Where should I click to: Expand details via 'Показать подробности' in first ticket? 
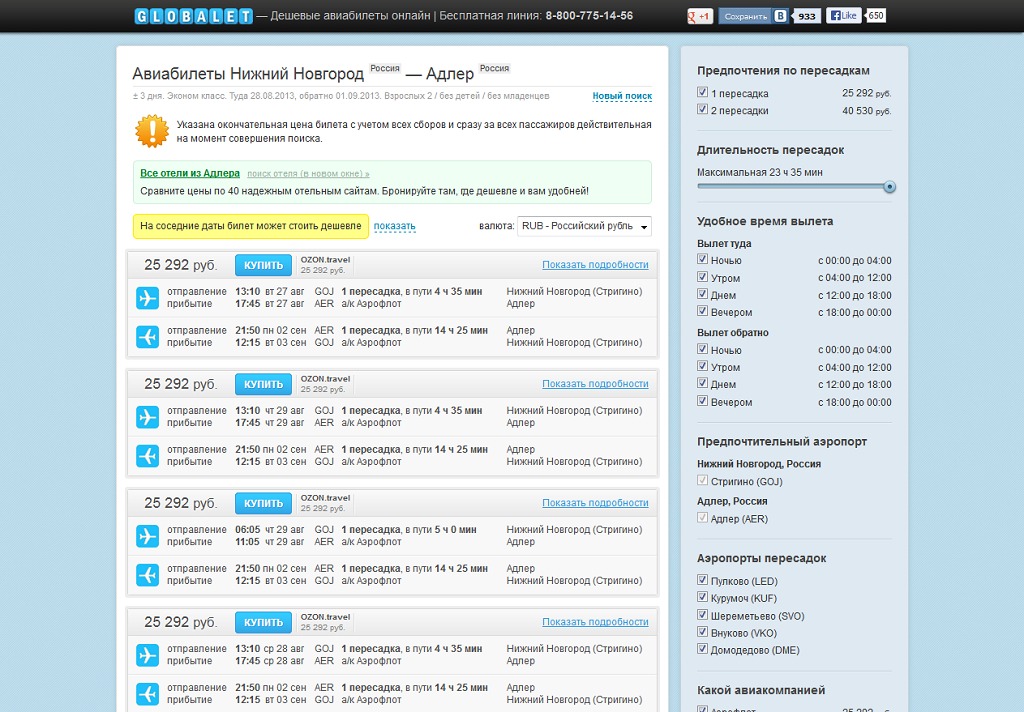595,265
